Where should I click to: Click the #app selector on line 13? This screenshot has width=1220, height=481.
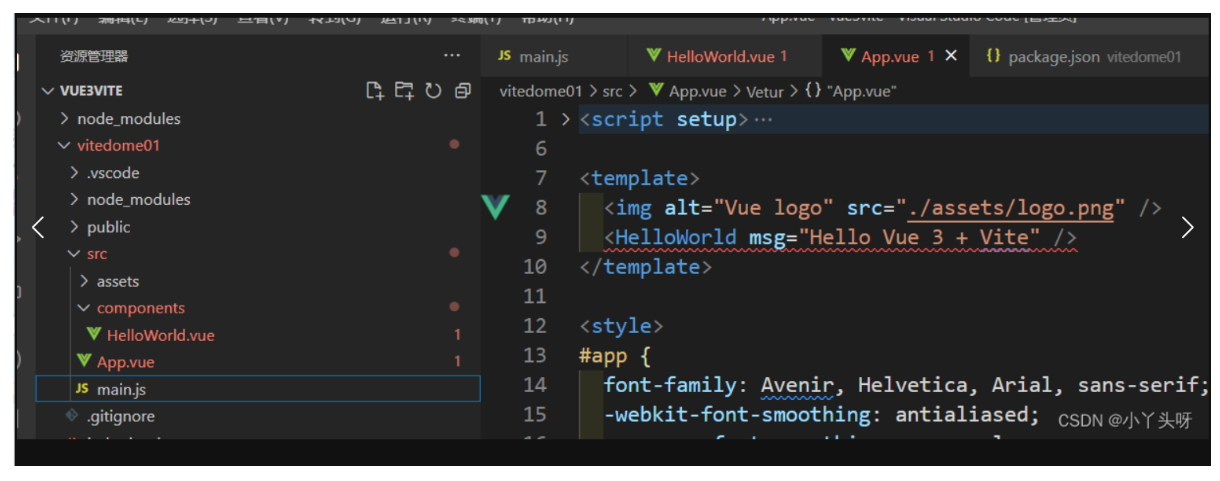point(602,356)
